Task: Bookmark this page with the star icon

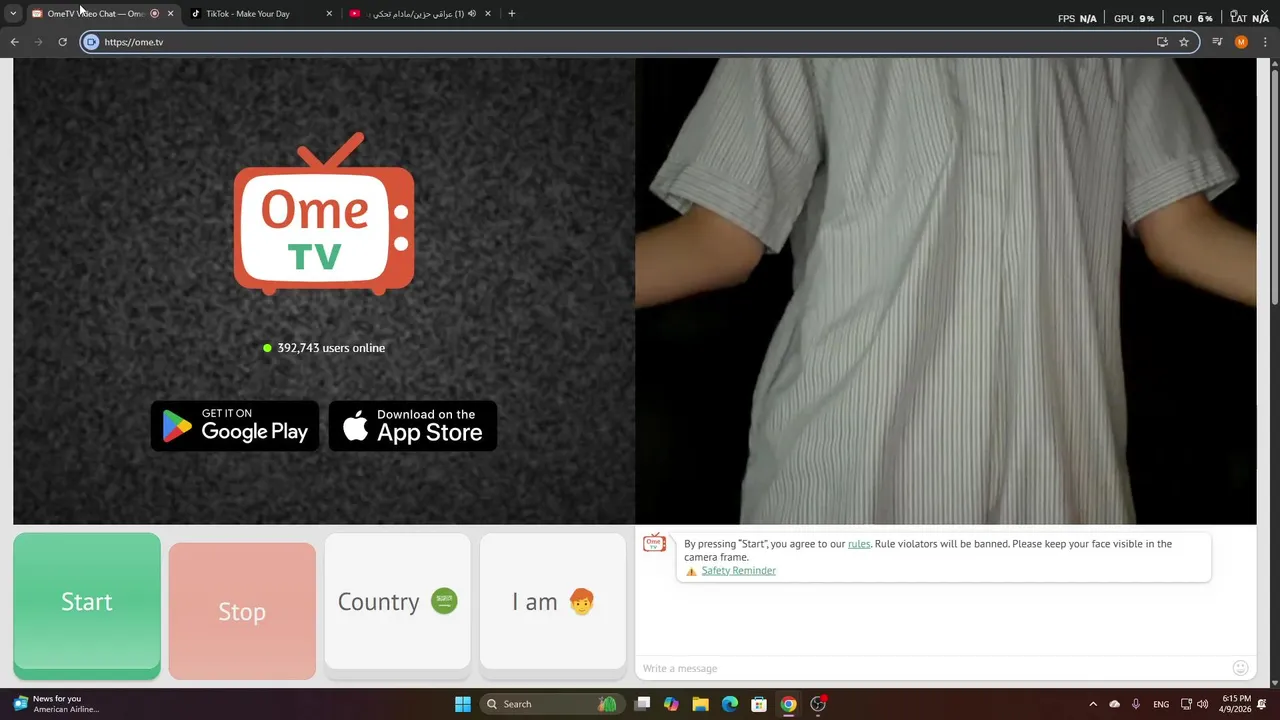Action: pyautogui.click(x=1184, y=42)
